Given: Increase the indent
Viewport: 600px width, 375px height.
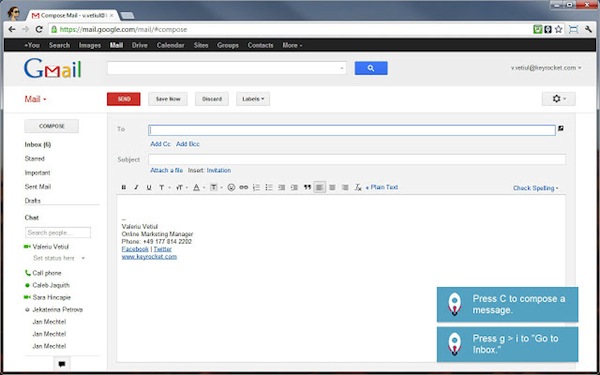Looking at the screenshot, I should pos(294,188).
